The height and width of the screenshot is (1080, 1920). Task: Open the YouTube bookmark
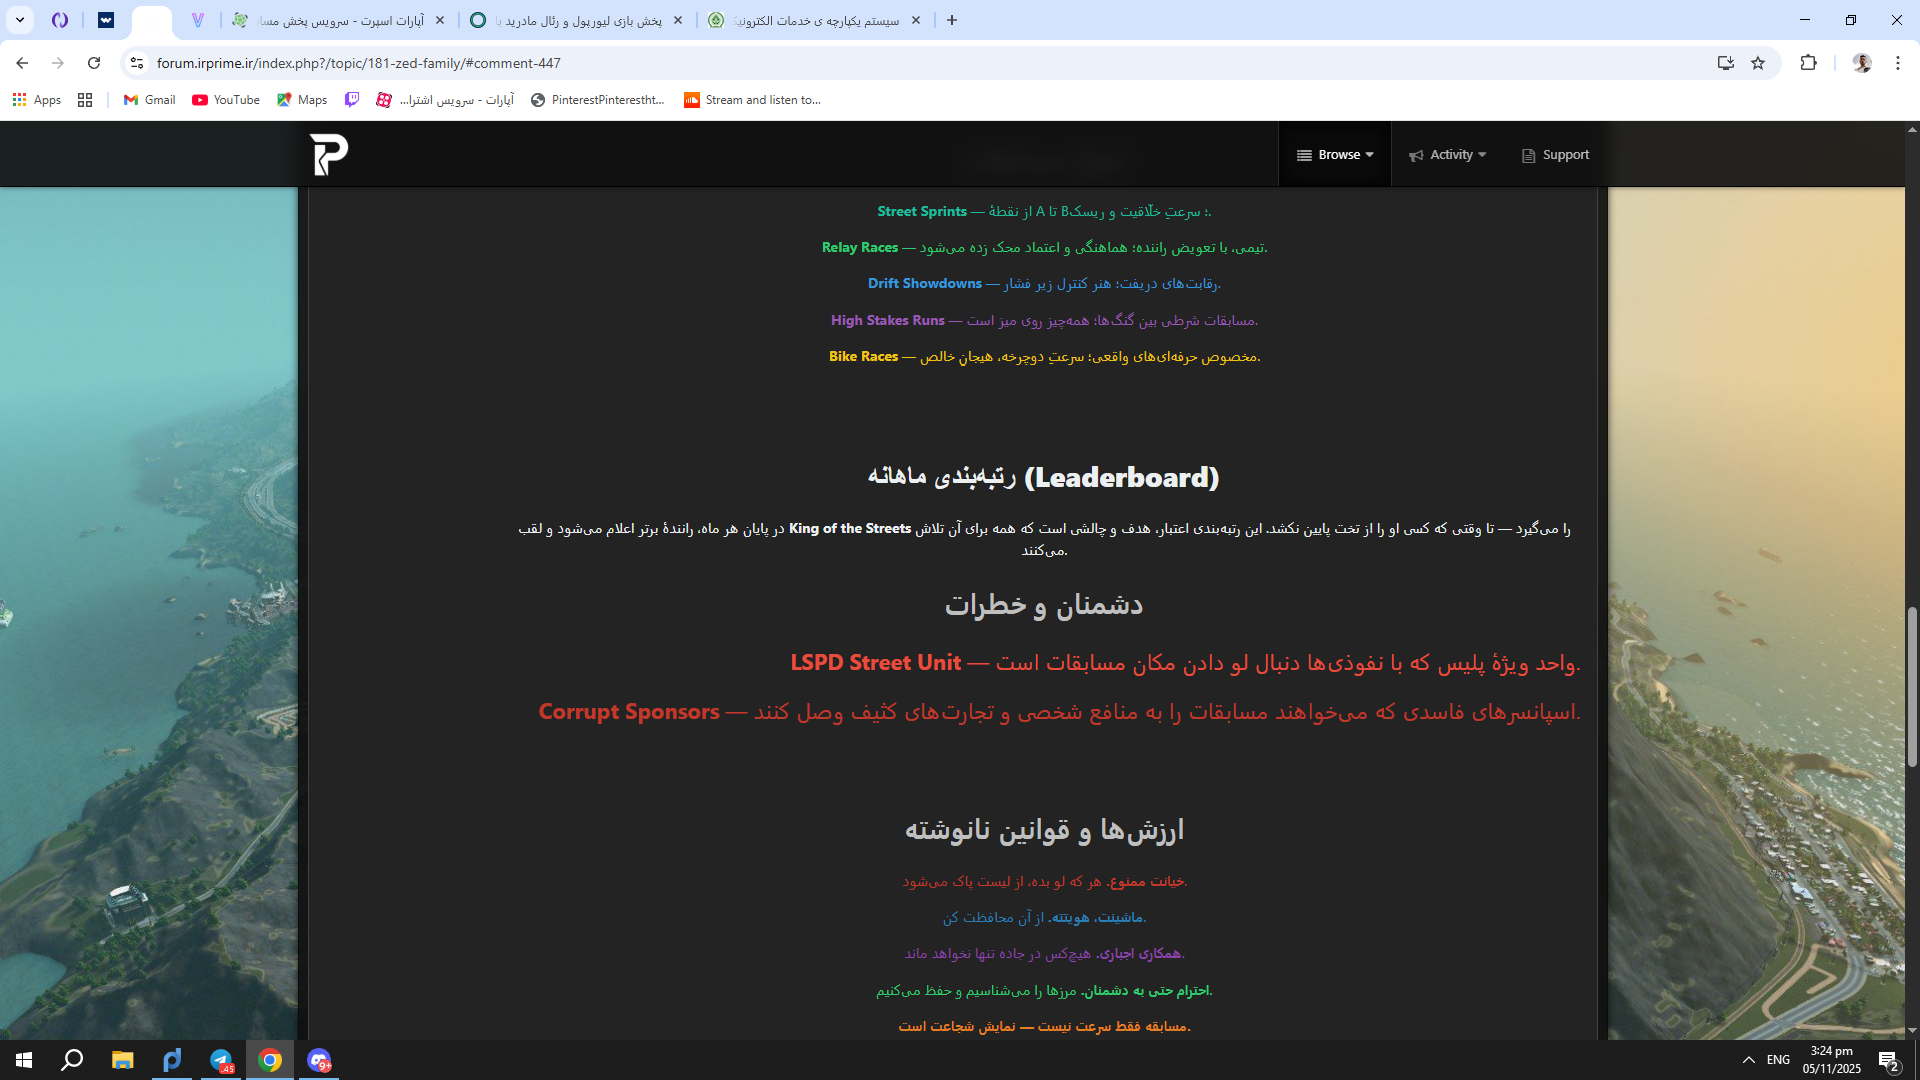(226, 100)
